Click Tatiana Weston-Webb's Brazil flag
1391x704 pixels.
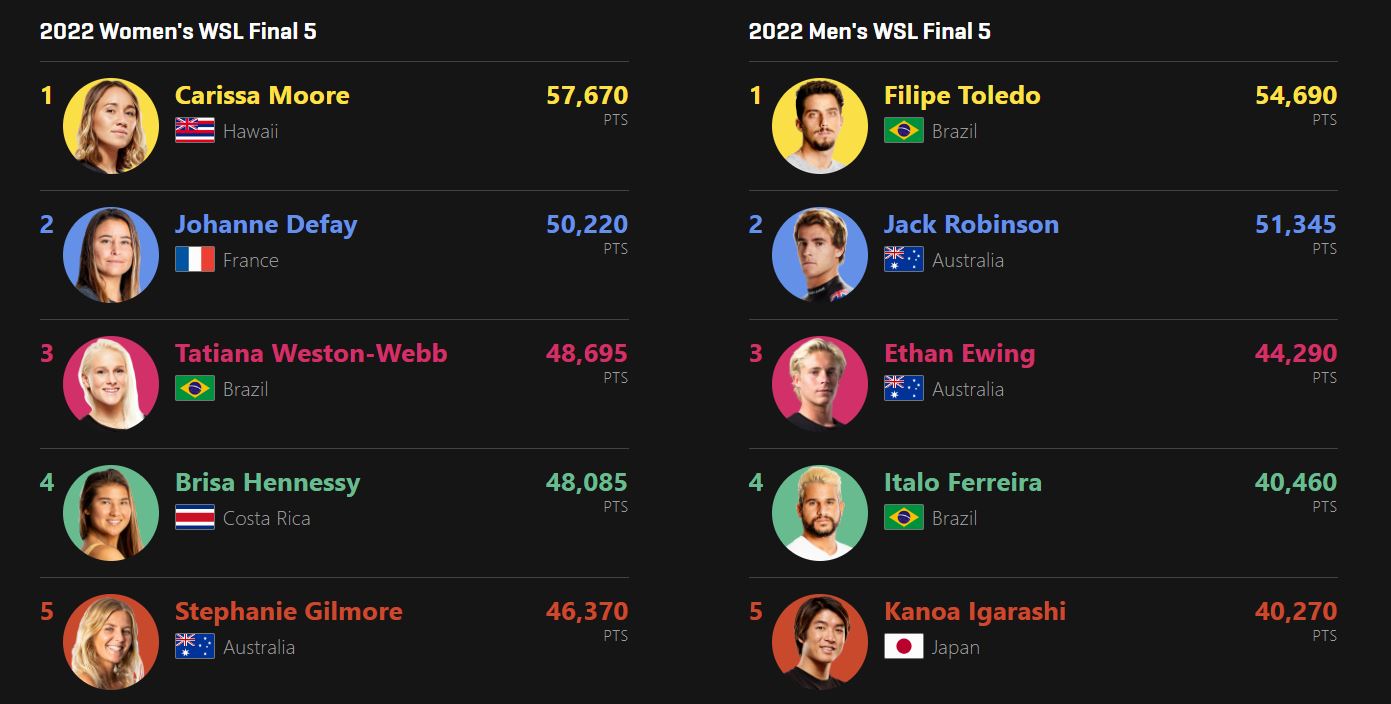(195, 389)
